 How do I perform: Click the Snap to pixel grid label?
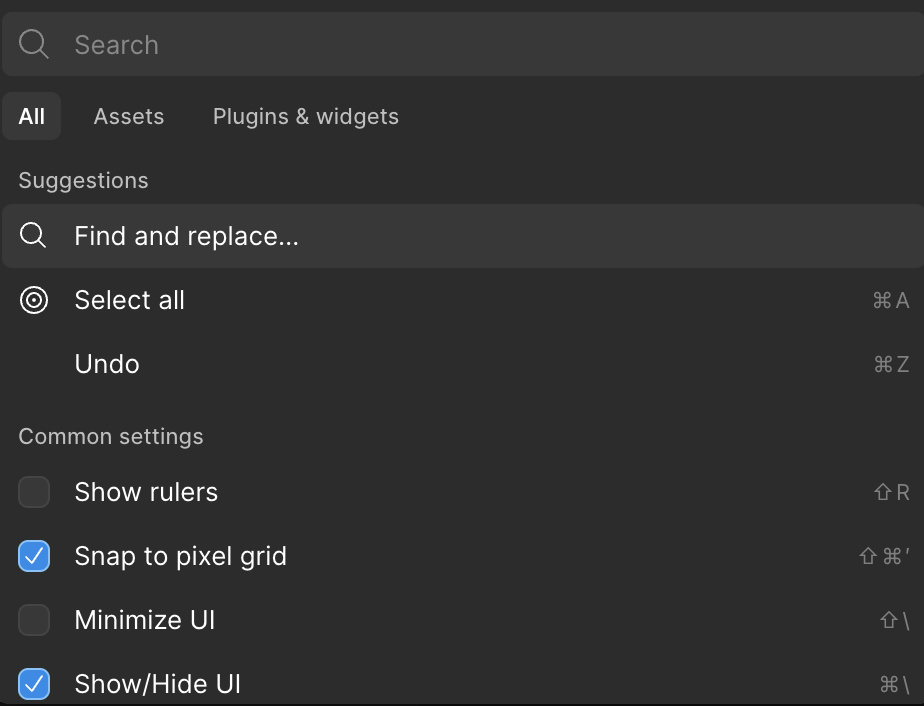(181, 556)
